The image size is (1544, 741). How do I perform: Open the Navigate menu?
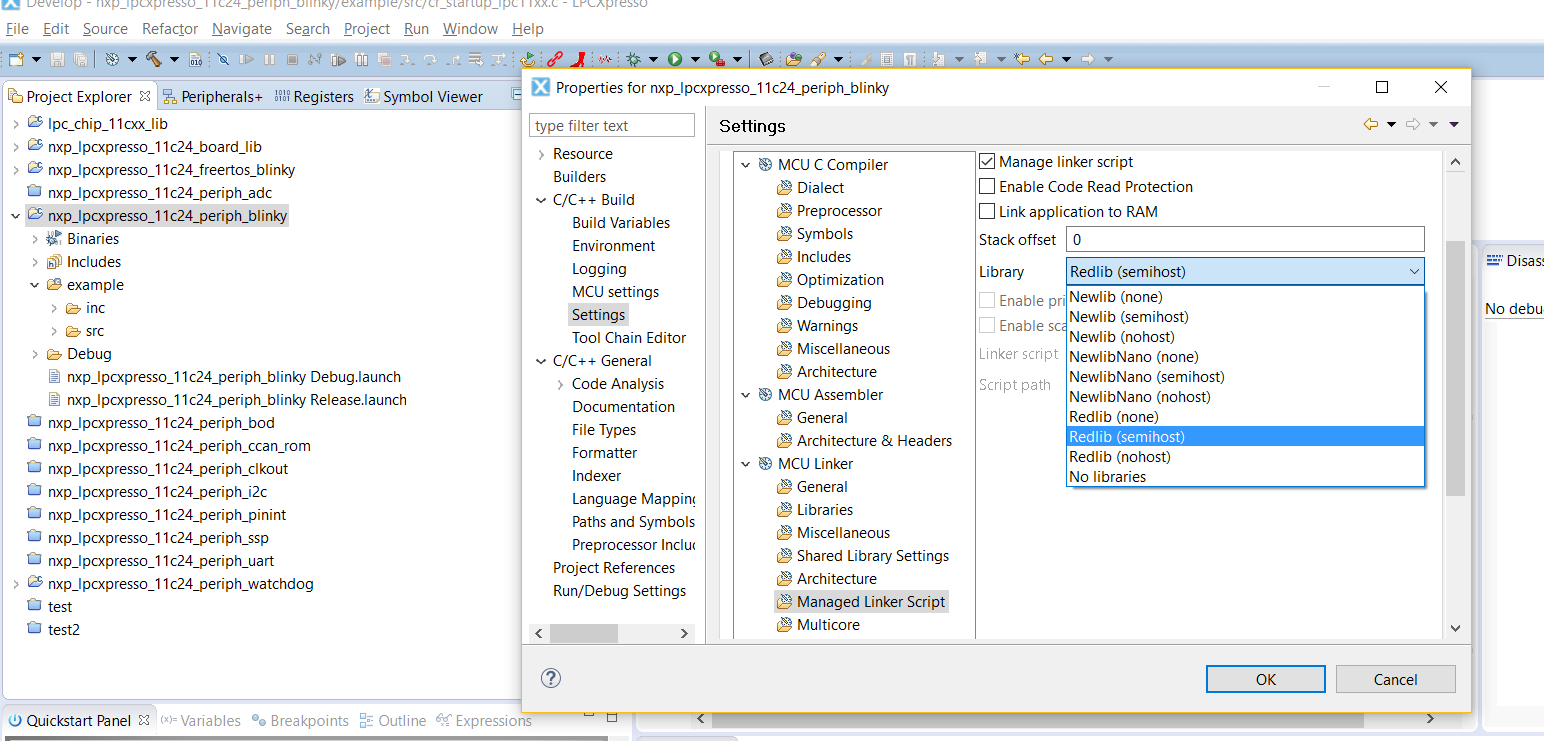pos(242,28)
